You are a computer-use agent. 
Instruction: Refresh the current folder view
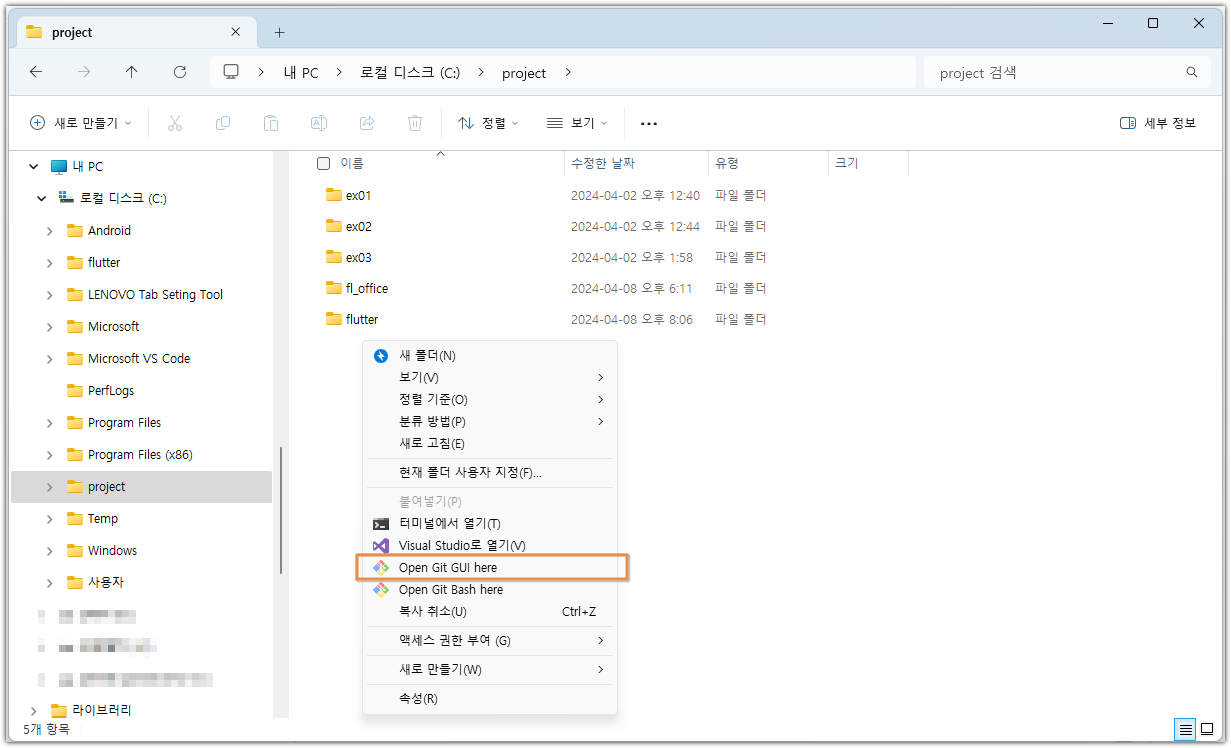(180, 72)
